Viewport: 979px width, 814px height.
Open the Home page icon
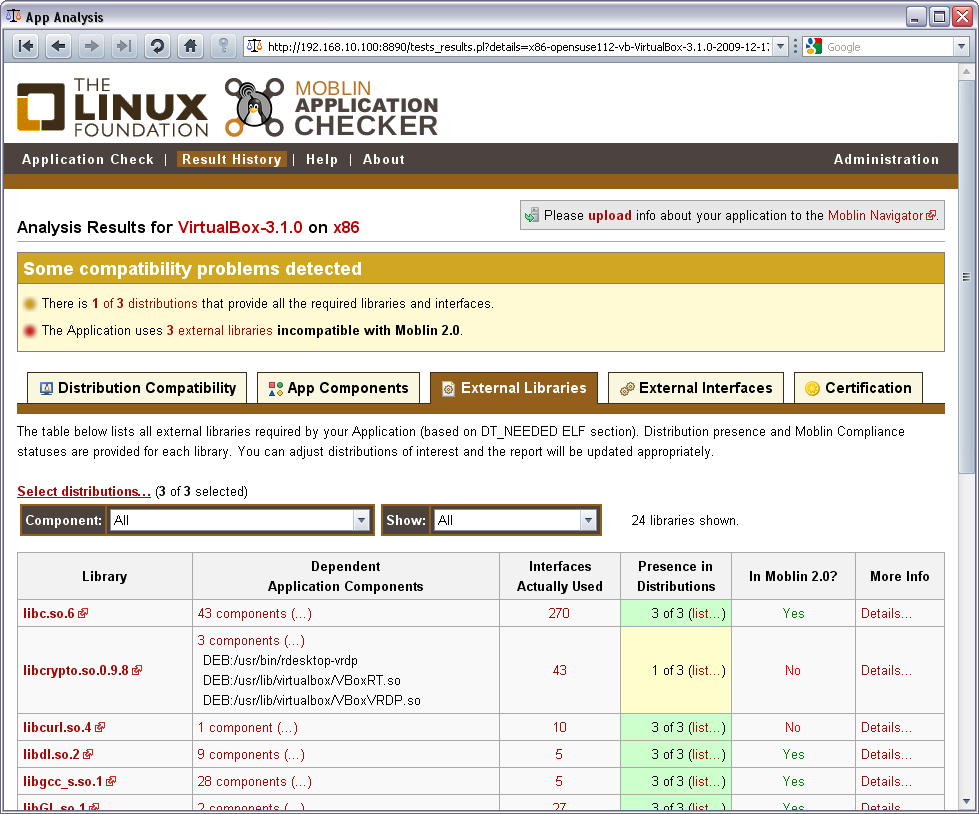(x=190, y=46)
